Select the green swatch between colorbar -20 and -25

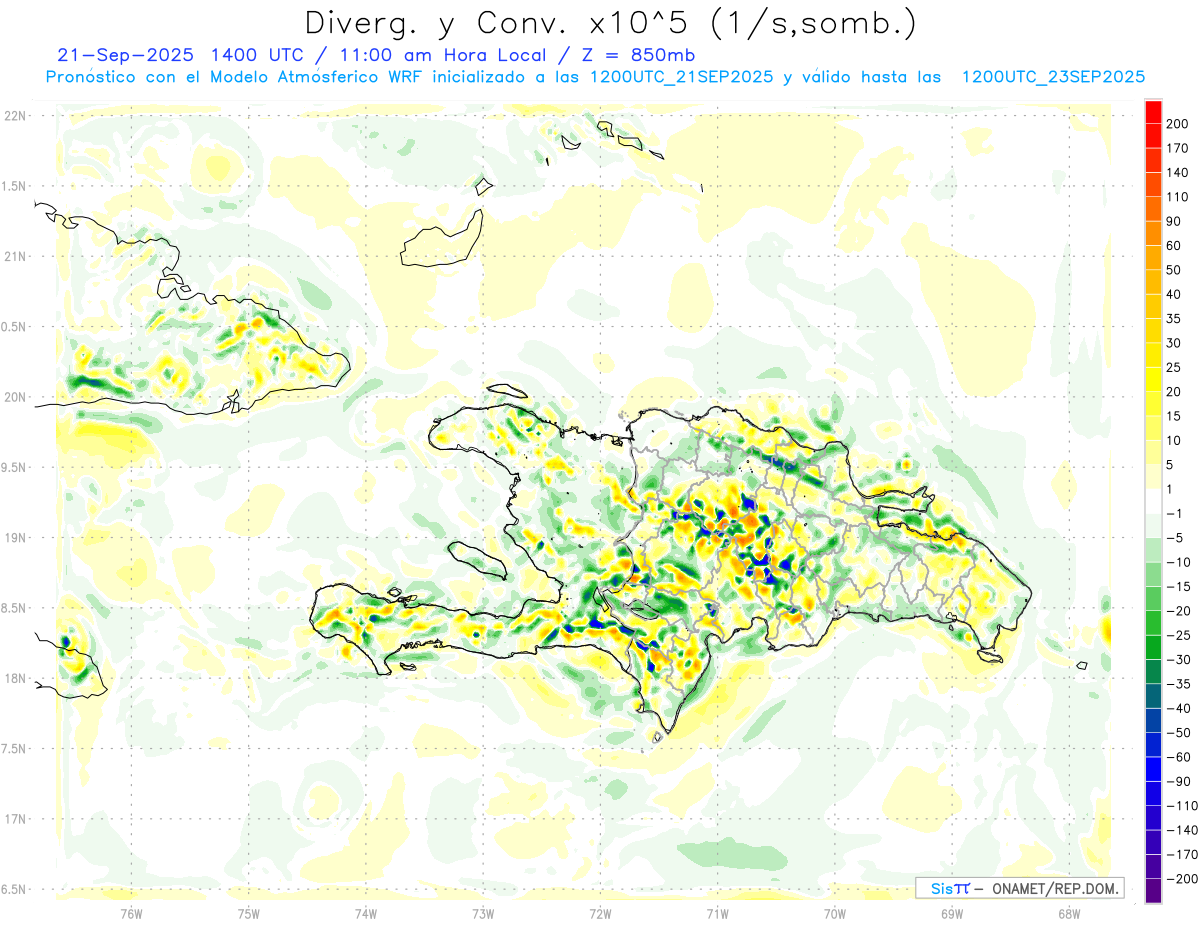(x=1153, y=623)
